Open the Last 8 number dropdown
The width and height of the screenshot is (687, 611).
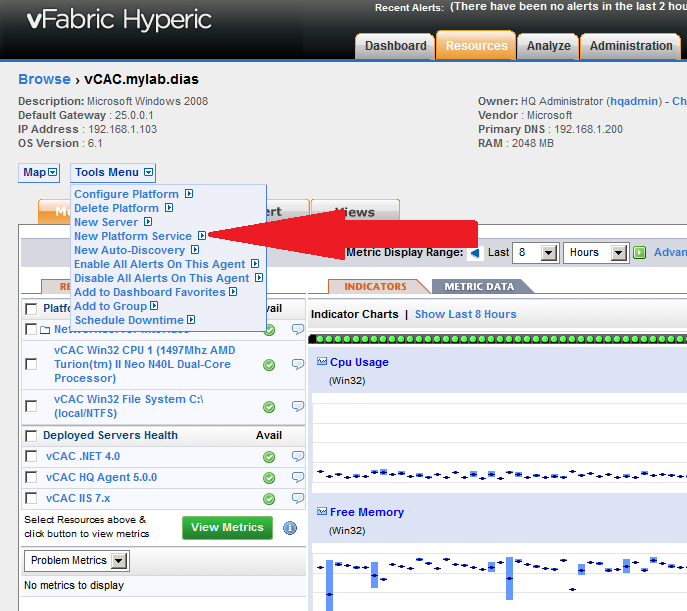[535, 253]
